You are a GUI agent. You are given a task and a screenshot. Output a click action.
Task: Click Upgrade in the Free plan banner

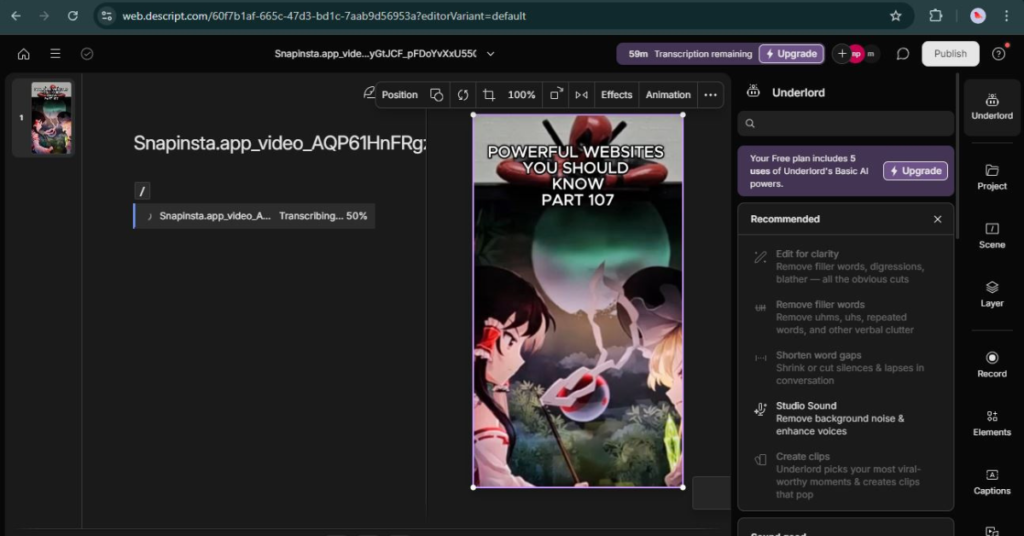tap(915, 171)
